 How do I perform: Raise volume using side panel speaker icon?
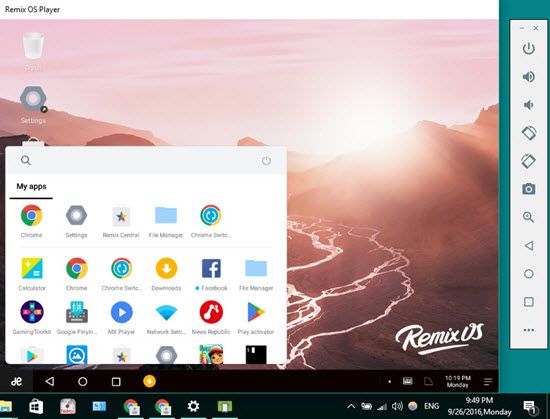click(529, 77)
